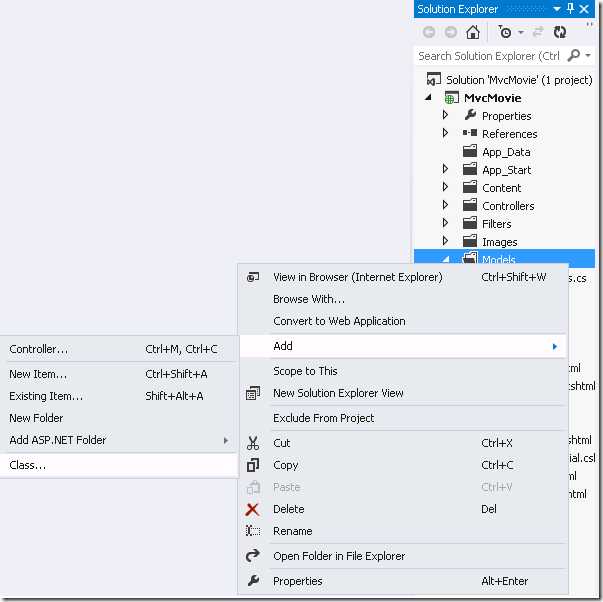This screenshot has width=603, height=602.
Task: Click the wrench icon beside Properties node
Action: point(470,115)
